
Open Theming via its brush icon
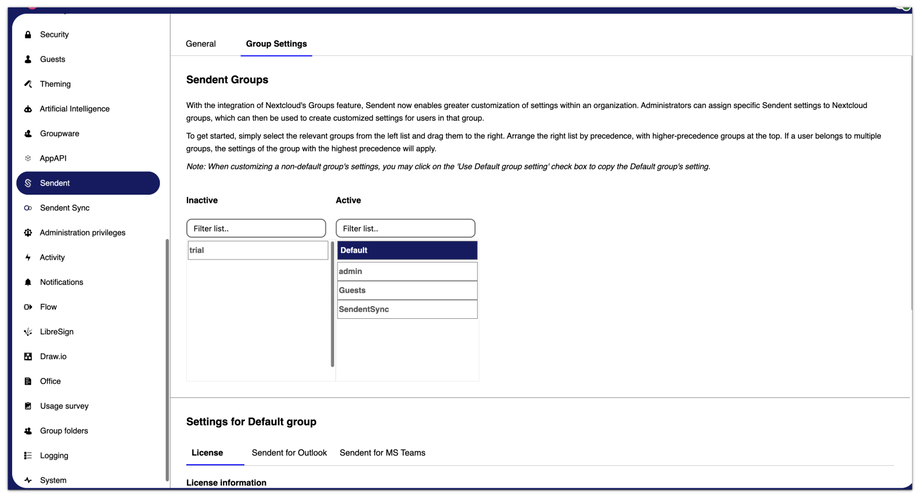point(28,84)
